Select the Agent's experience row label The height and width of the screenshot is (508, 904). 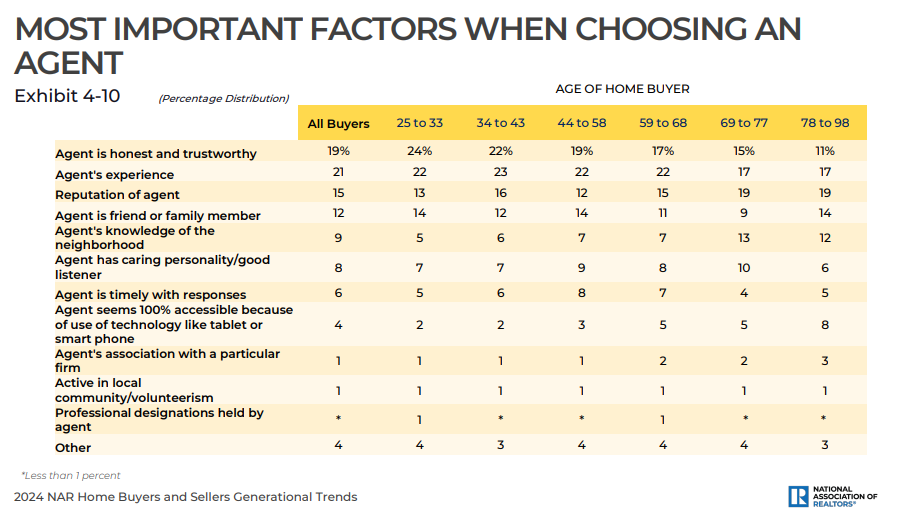pos(114,175)
